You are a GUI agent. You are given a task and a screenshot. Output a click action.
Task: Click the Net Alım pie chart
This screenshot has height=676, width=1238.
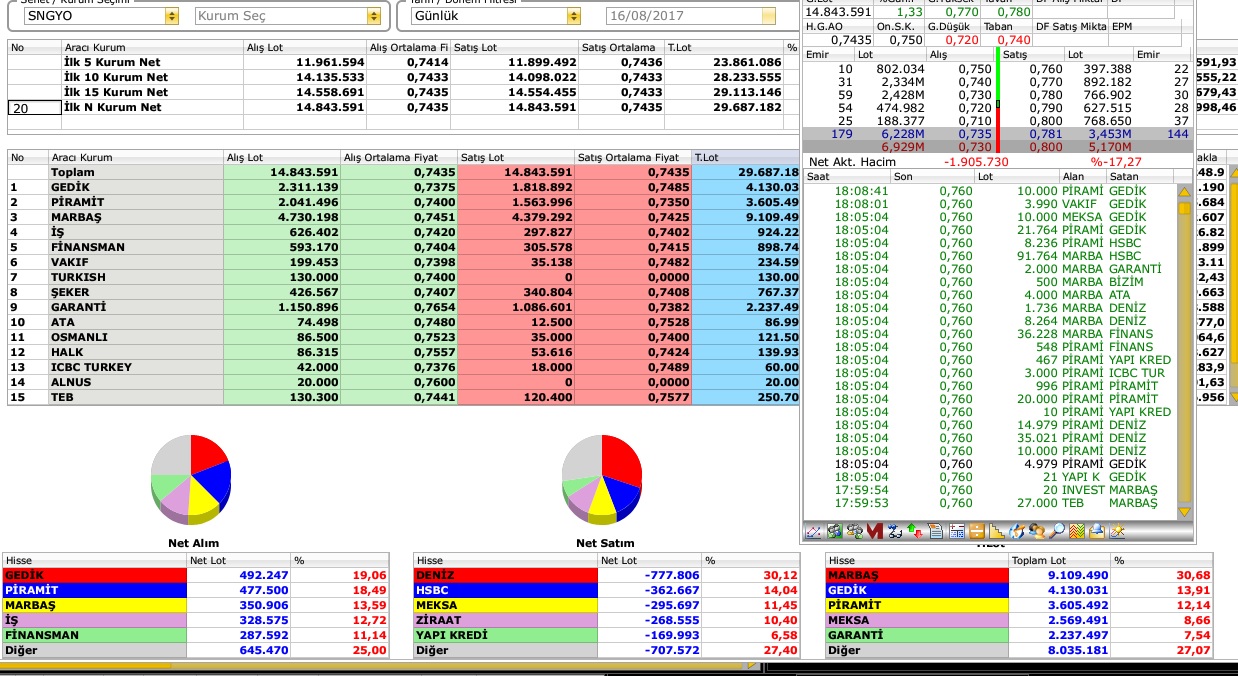[x=190, y=479]
